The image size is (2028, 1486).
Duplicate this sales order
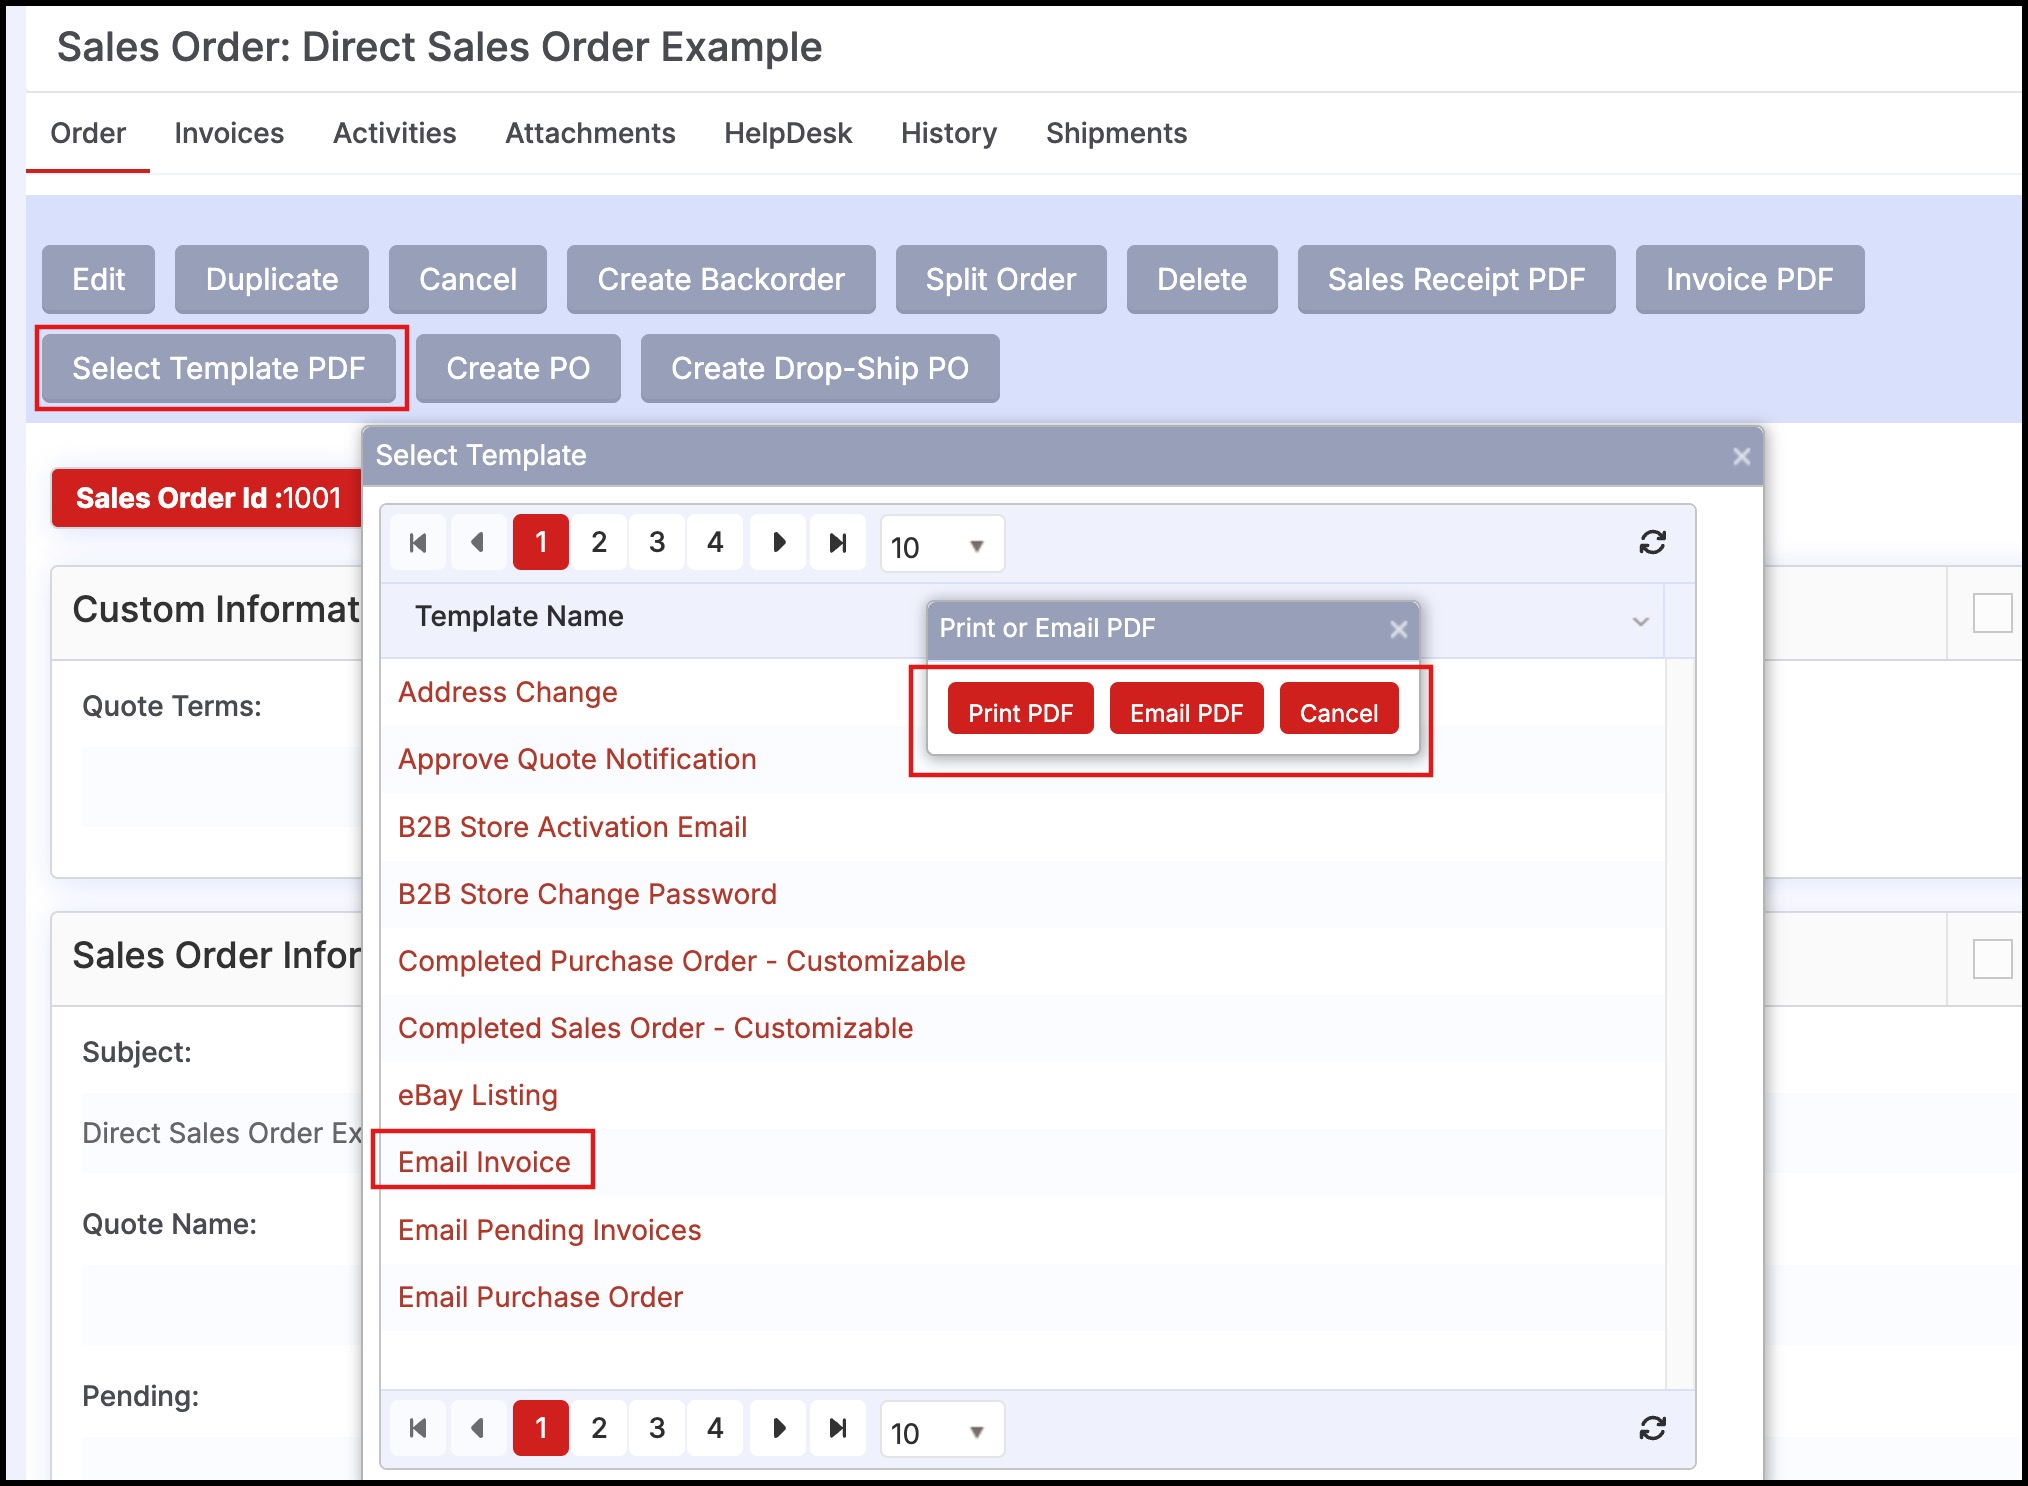(x=271, y=279)
